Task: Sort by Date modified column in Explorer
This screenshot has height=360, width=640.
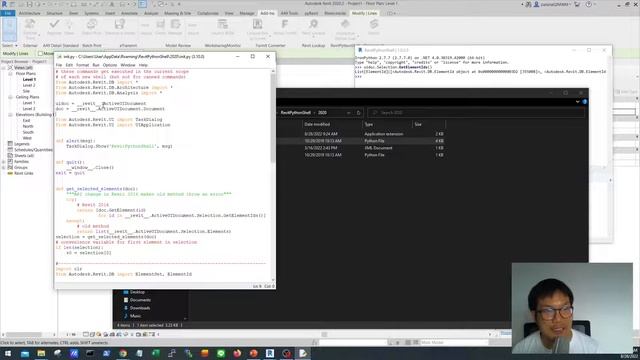Action: [x=317, y=124]
